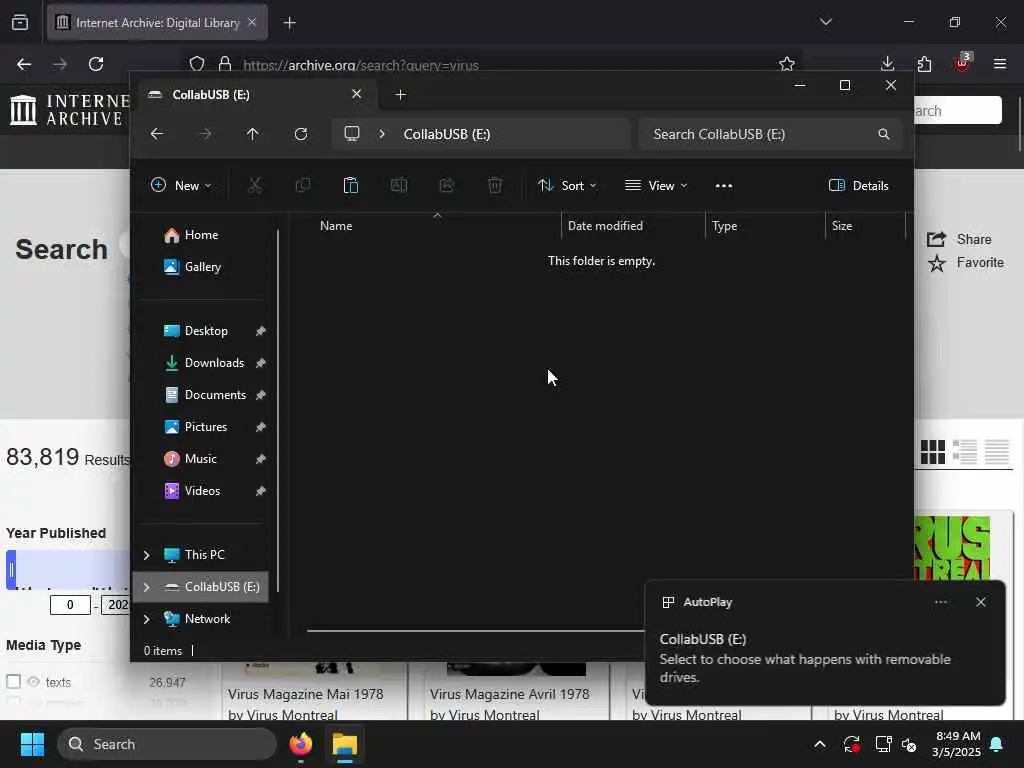The image size is (1024, 768).
Task: Click the Rename icon in Explorer toolbar
Action: pyautogui.click(x=398, y=185)
